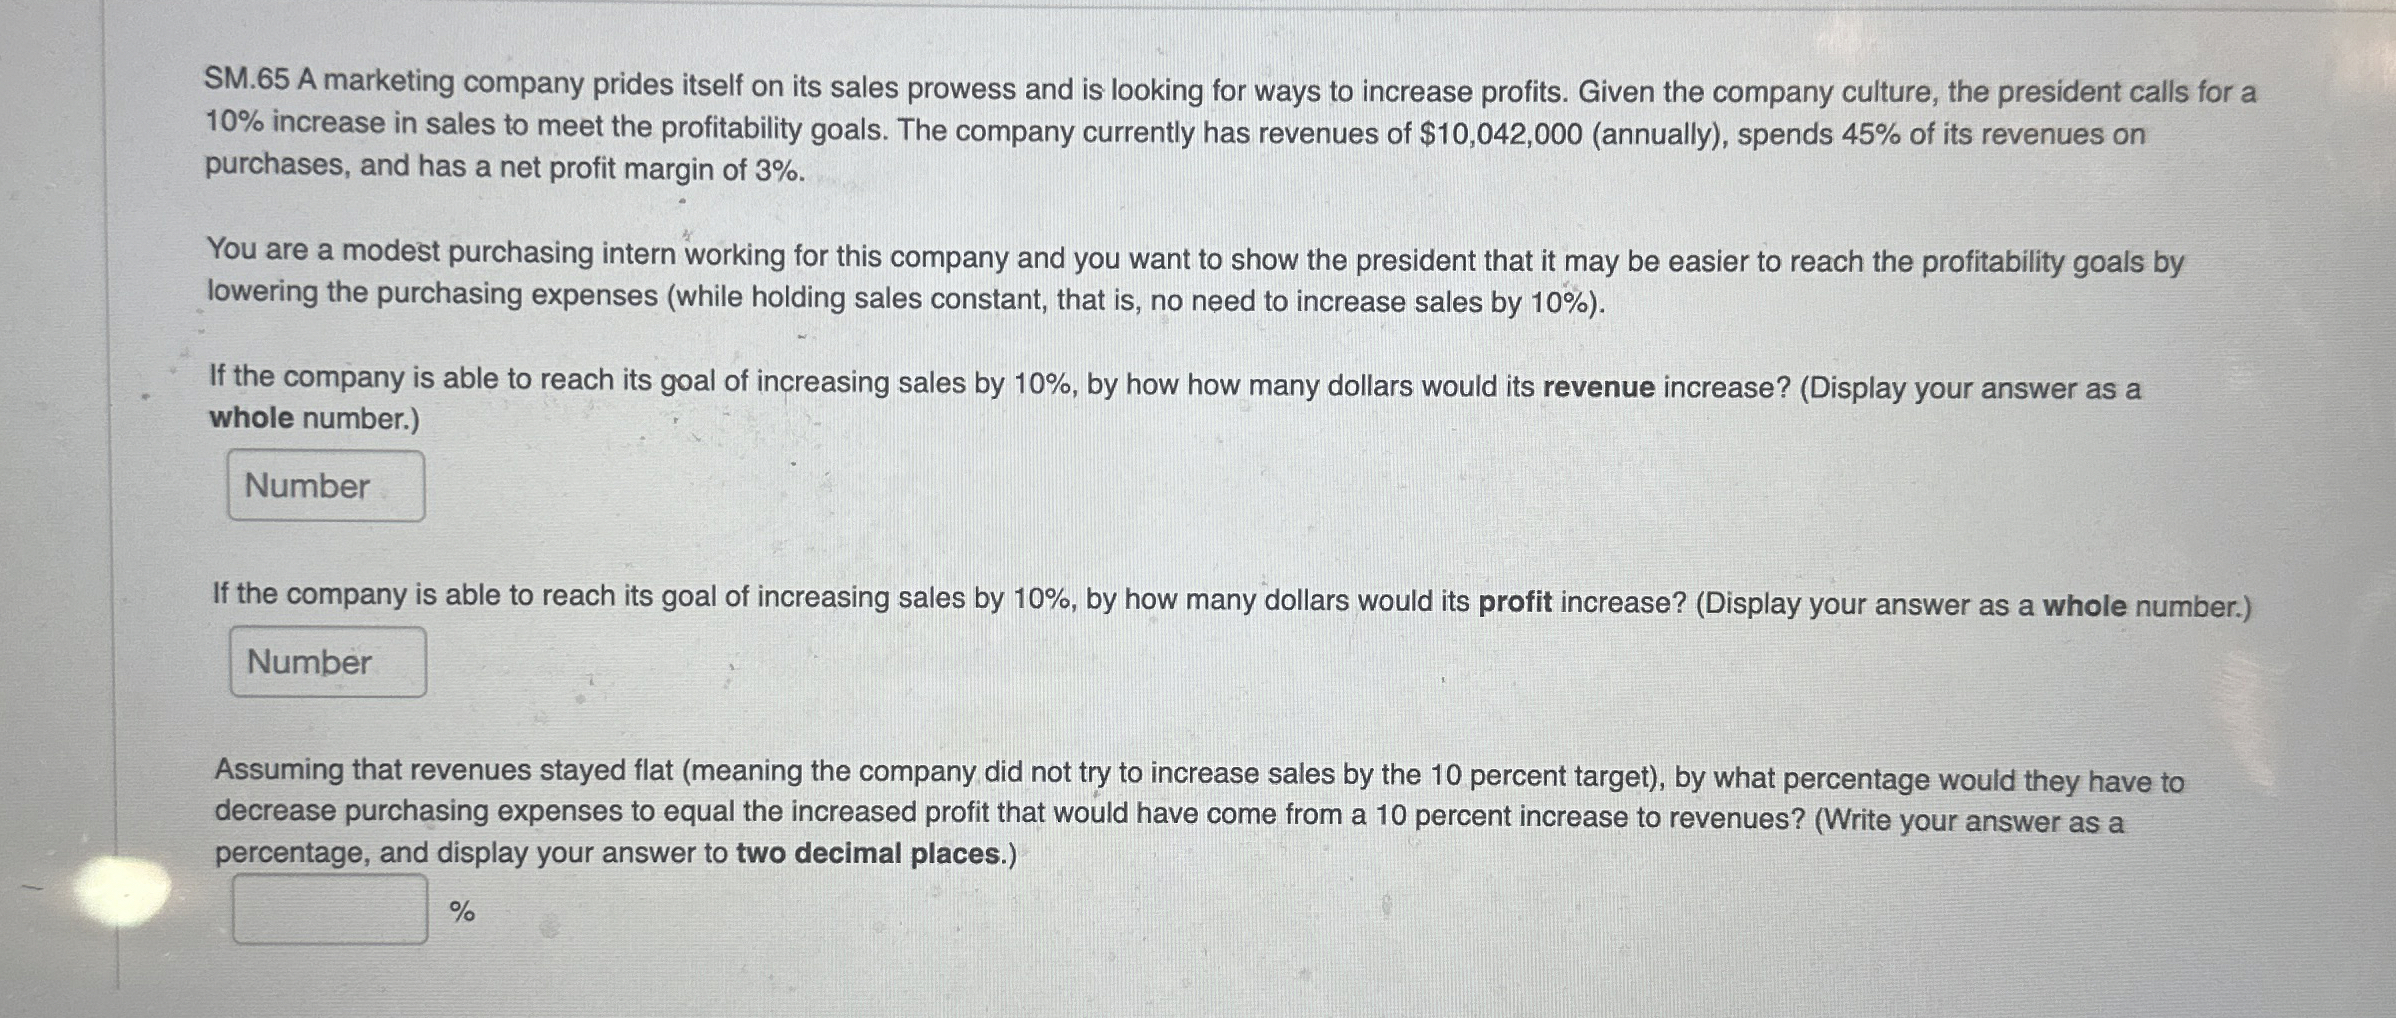
Task: Select the text $10,042,000 in the problem statement
Action: point(1503,131)
